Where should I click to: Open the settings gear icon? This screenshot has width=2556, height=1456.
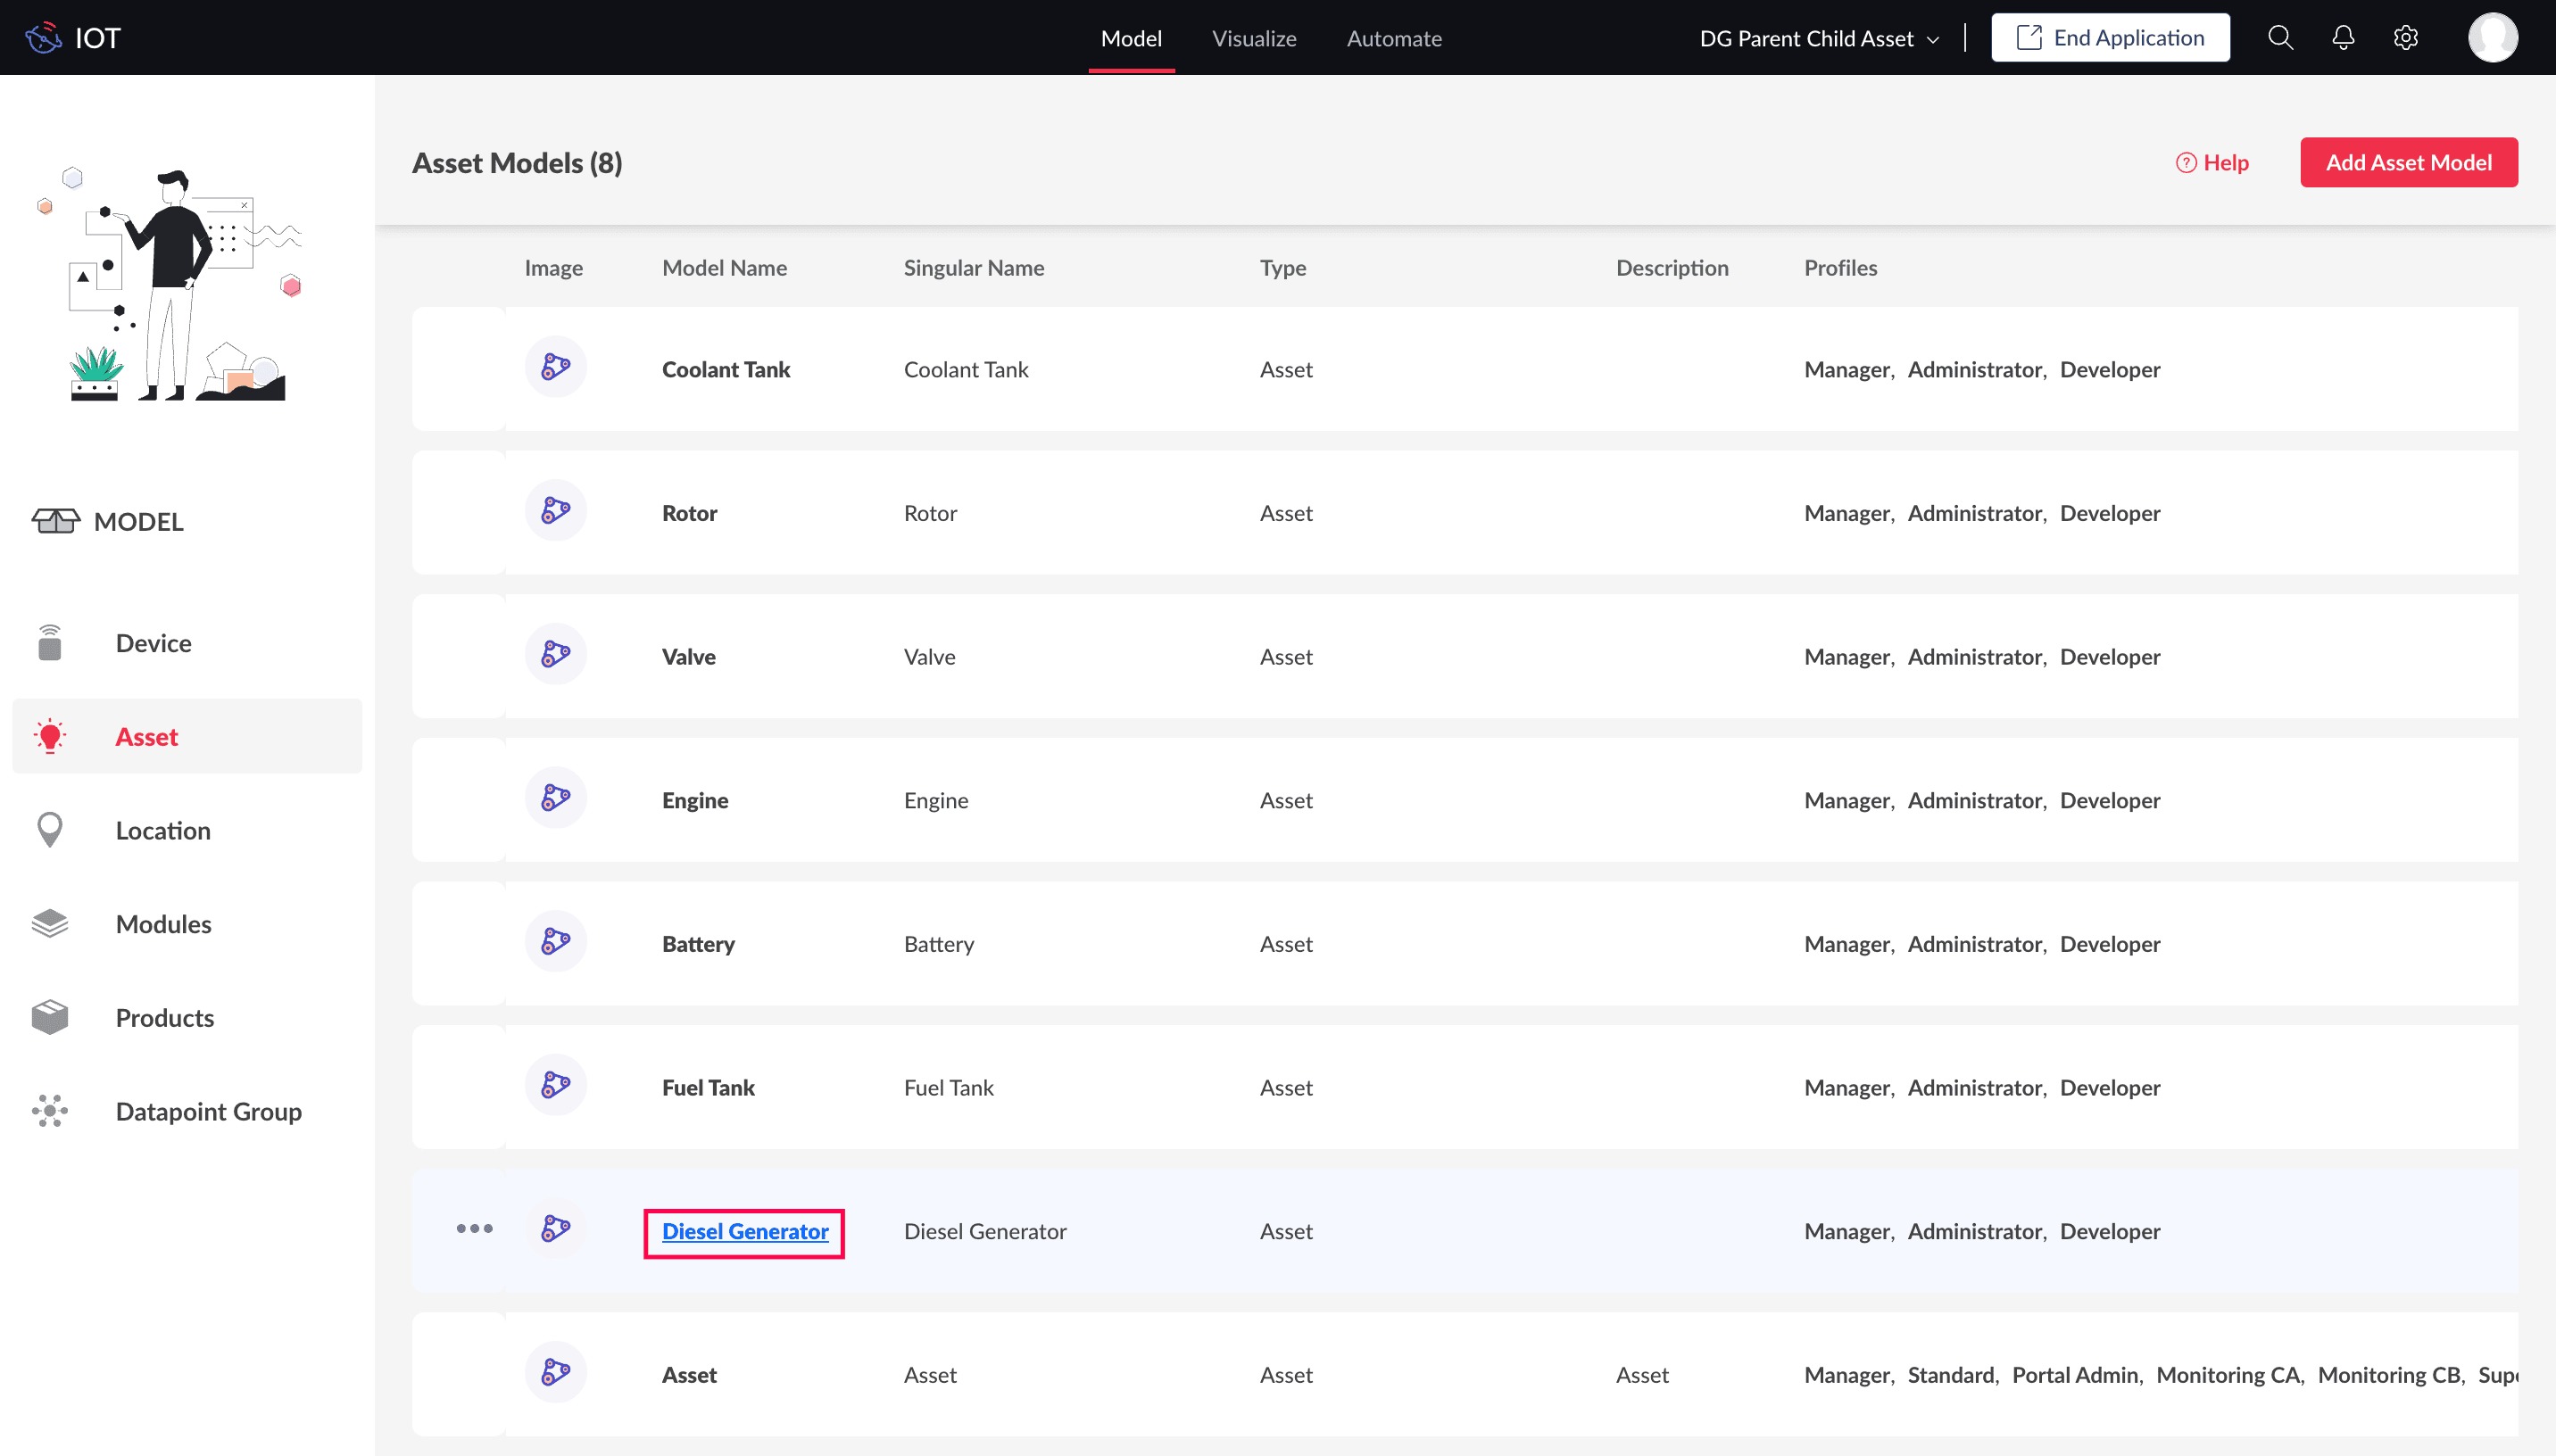point(2406,38)
